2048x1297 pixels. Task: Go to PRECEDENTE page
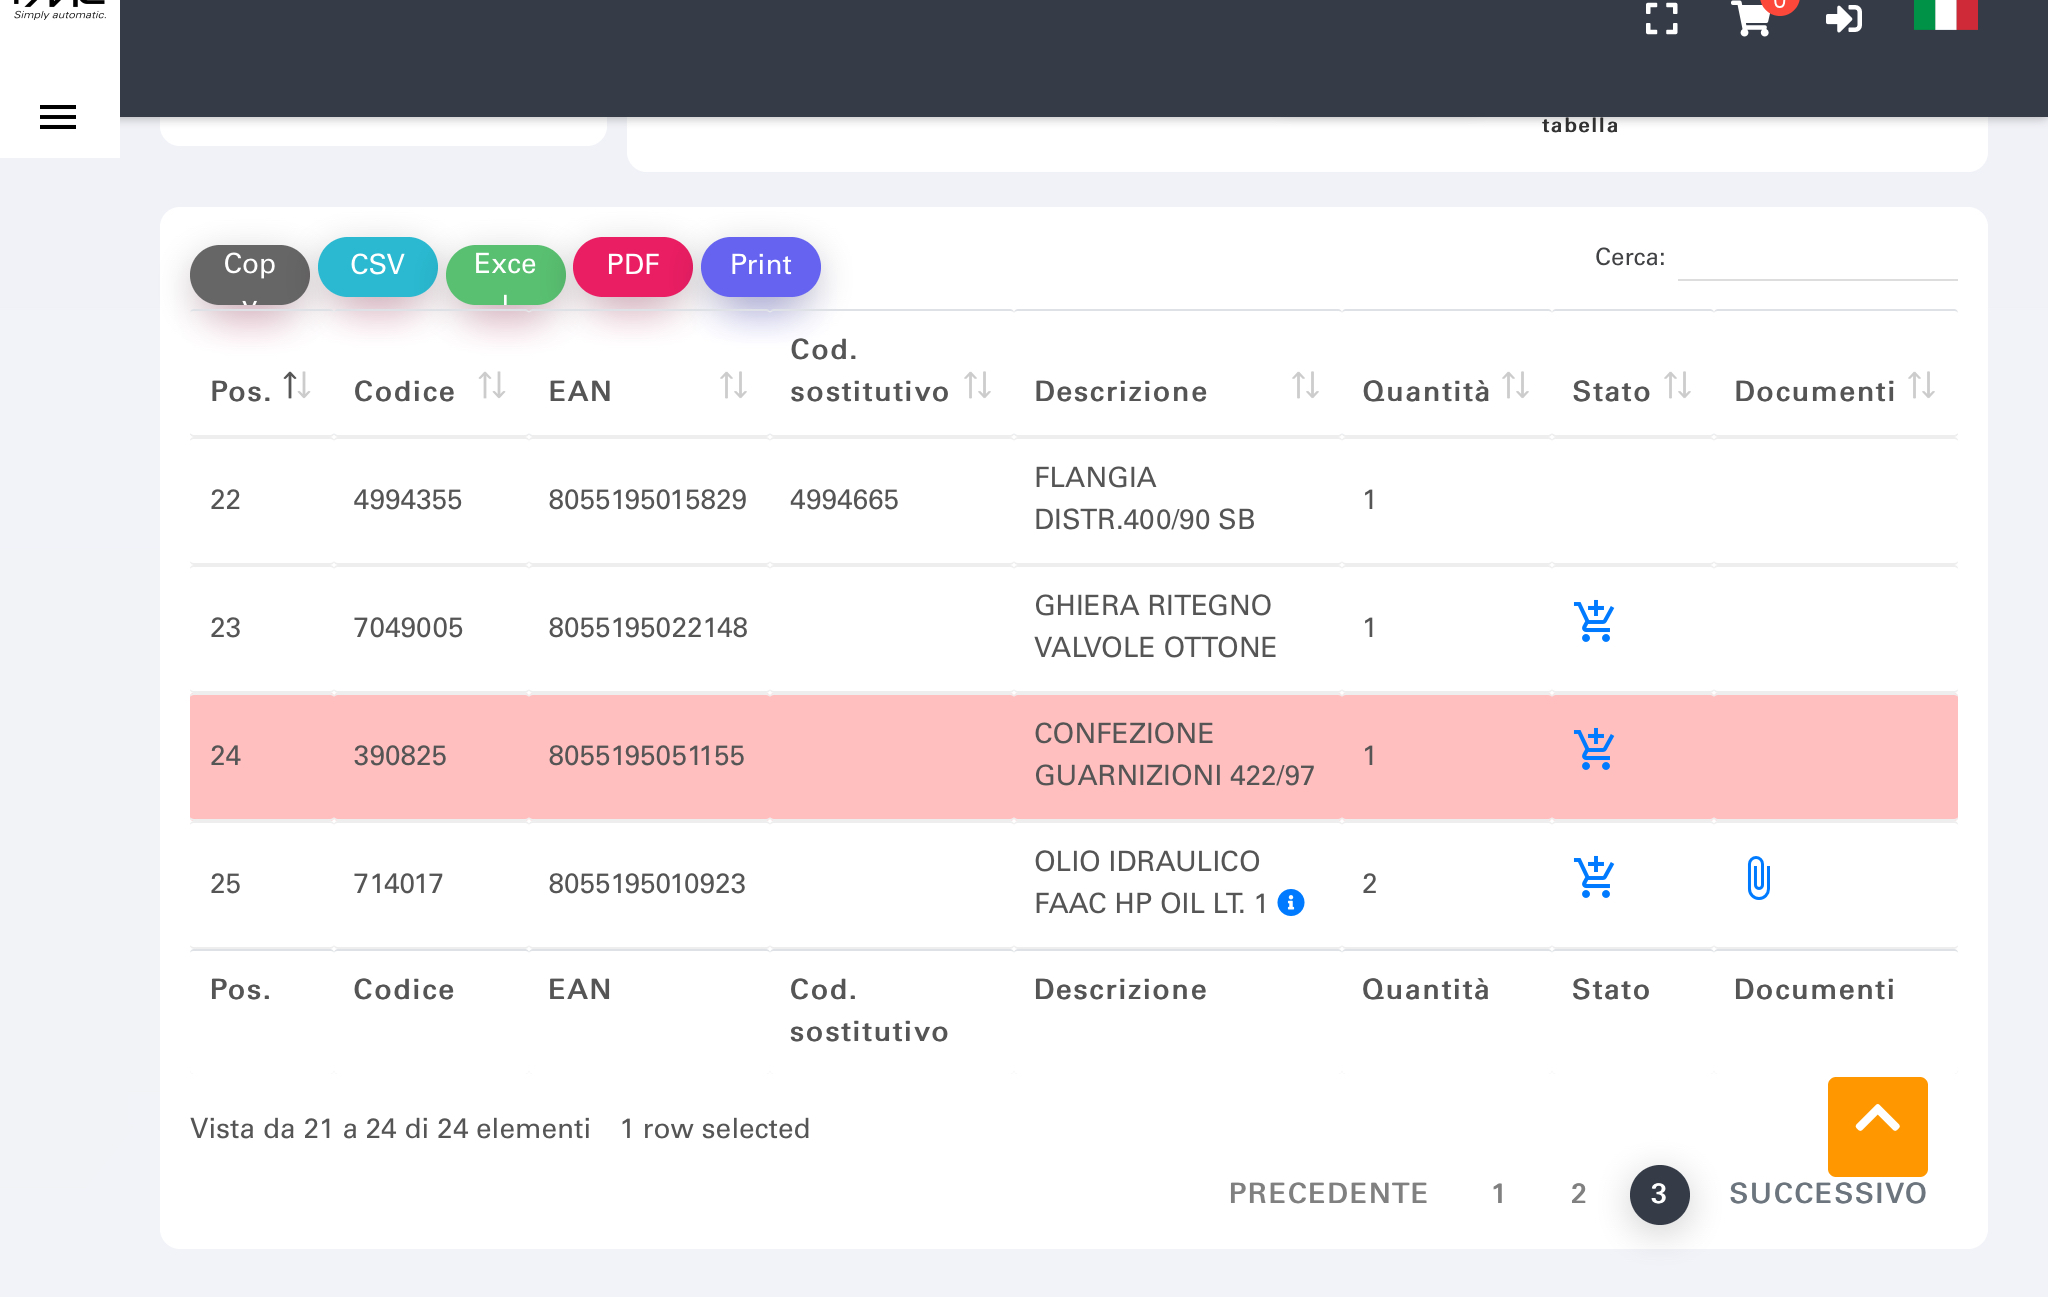[x=1328, y=1193]
